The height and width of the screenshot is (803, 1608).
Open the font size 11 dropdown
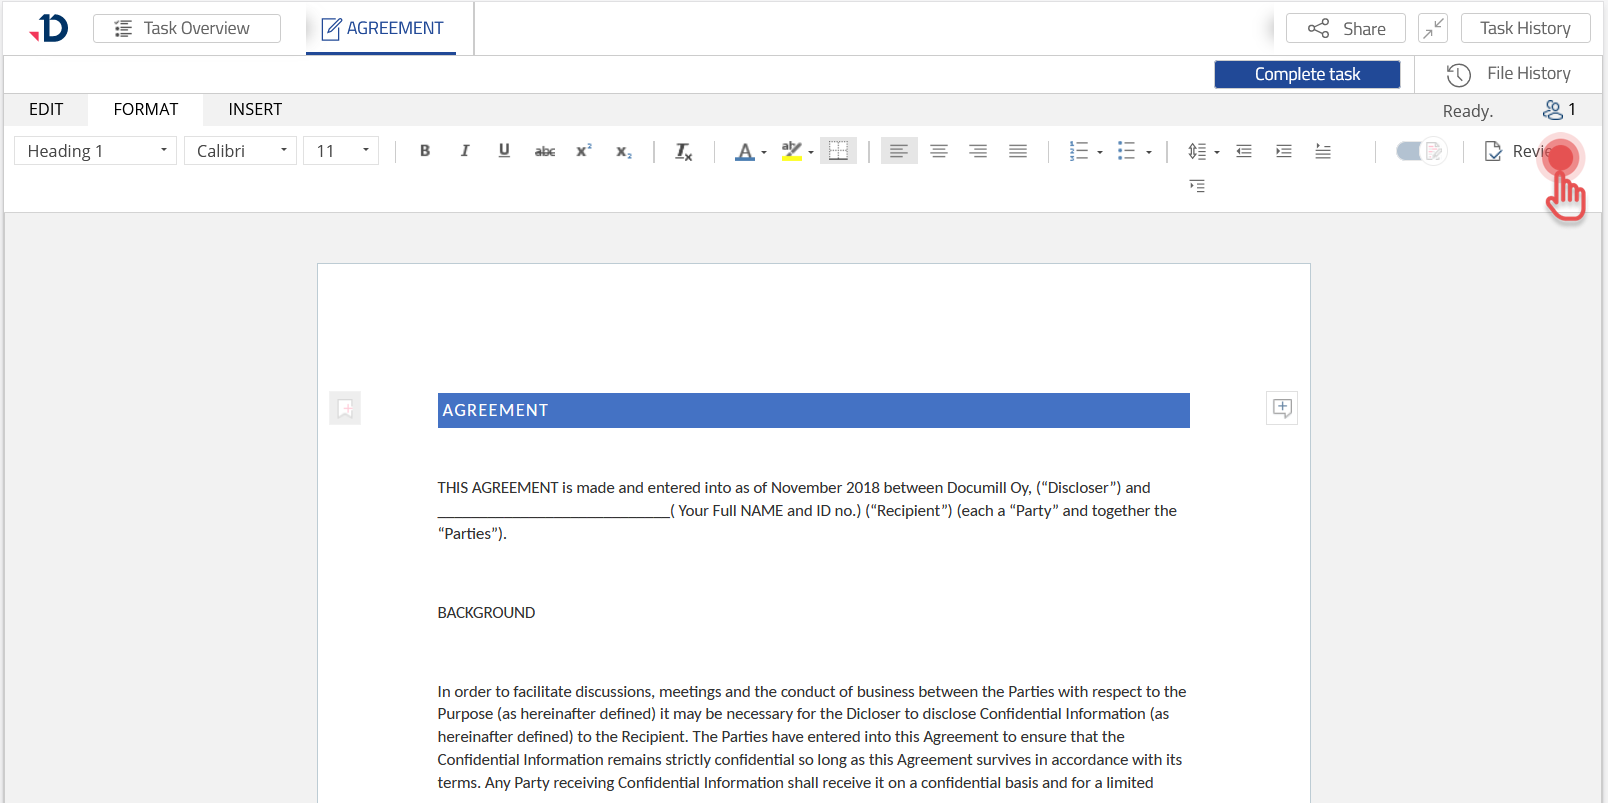tap(341, 151)
